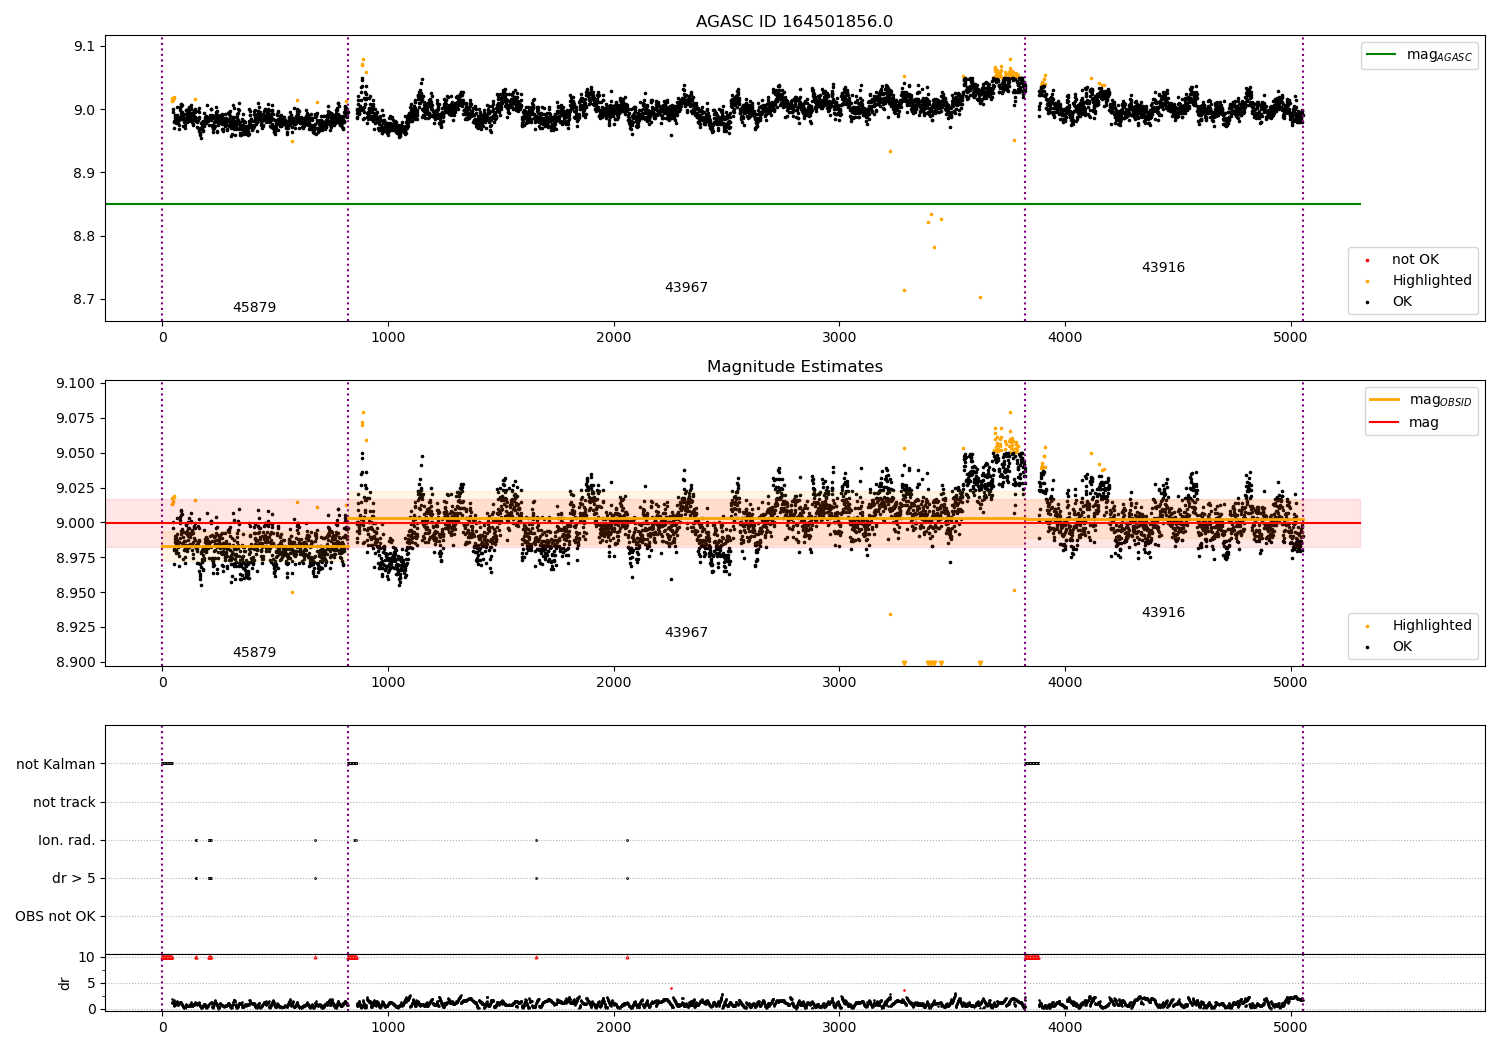Click the '8.900' y-axis tick label
1500x1050 pixels.
tap(76, 662)
